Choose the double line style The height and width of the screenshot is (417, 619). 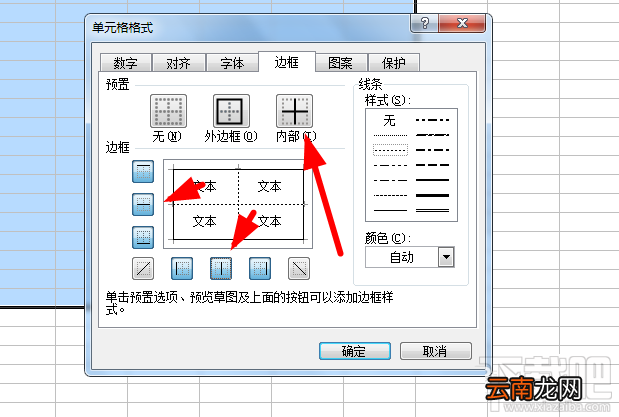433,210
